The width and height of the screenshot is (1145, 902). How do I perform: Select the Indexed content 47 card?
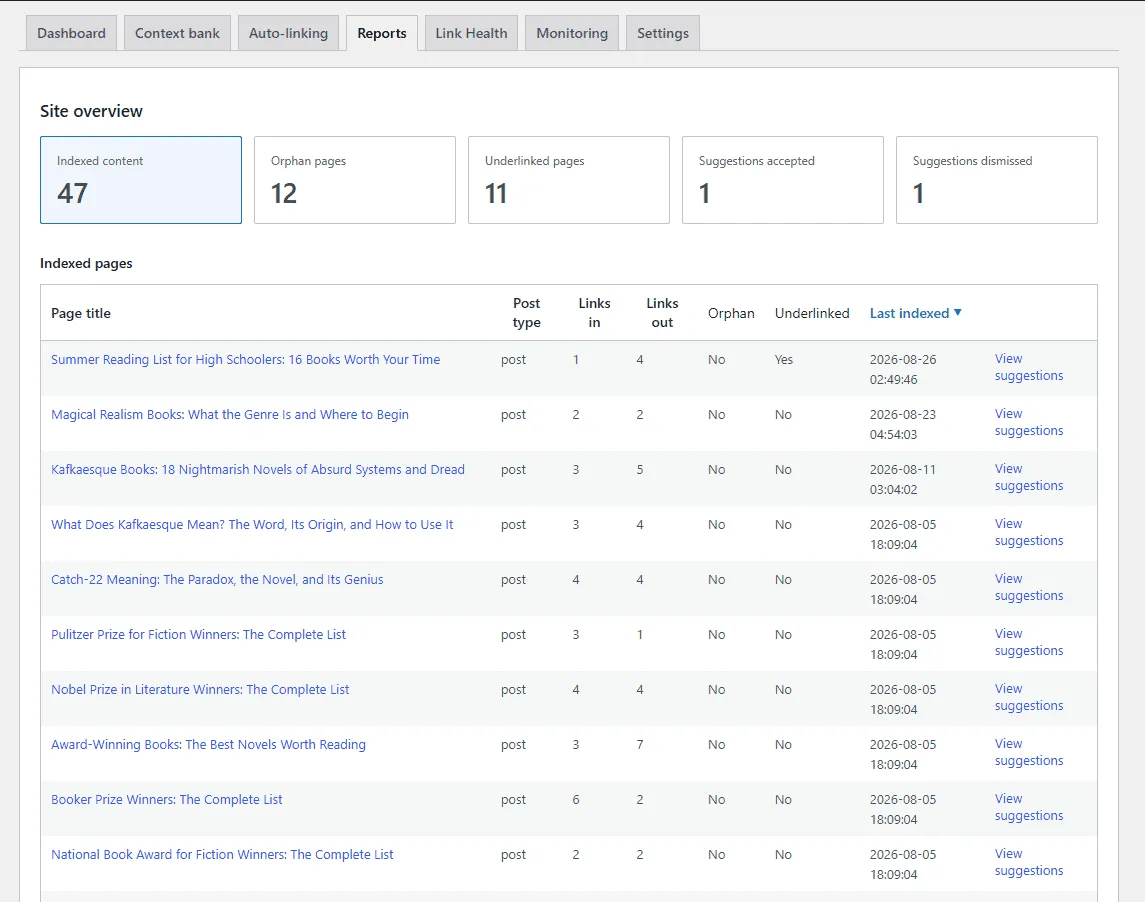click(141, 180)
